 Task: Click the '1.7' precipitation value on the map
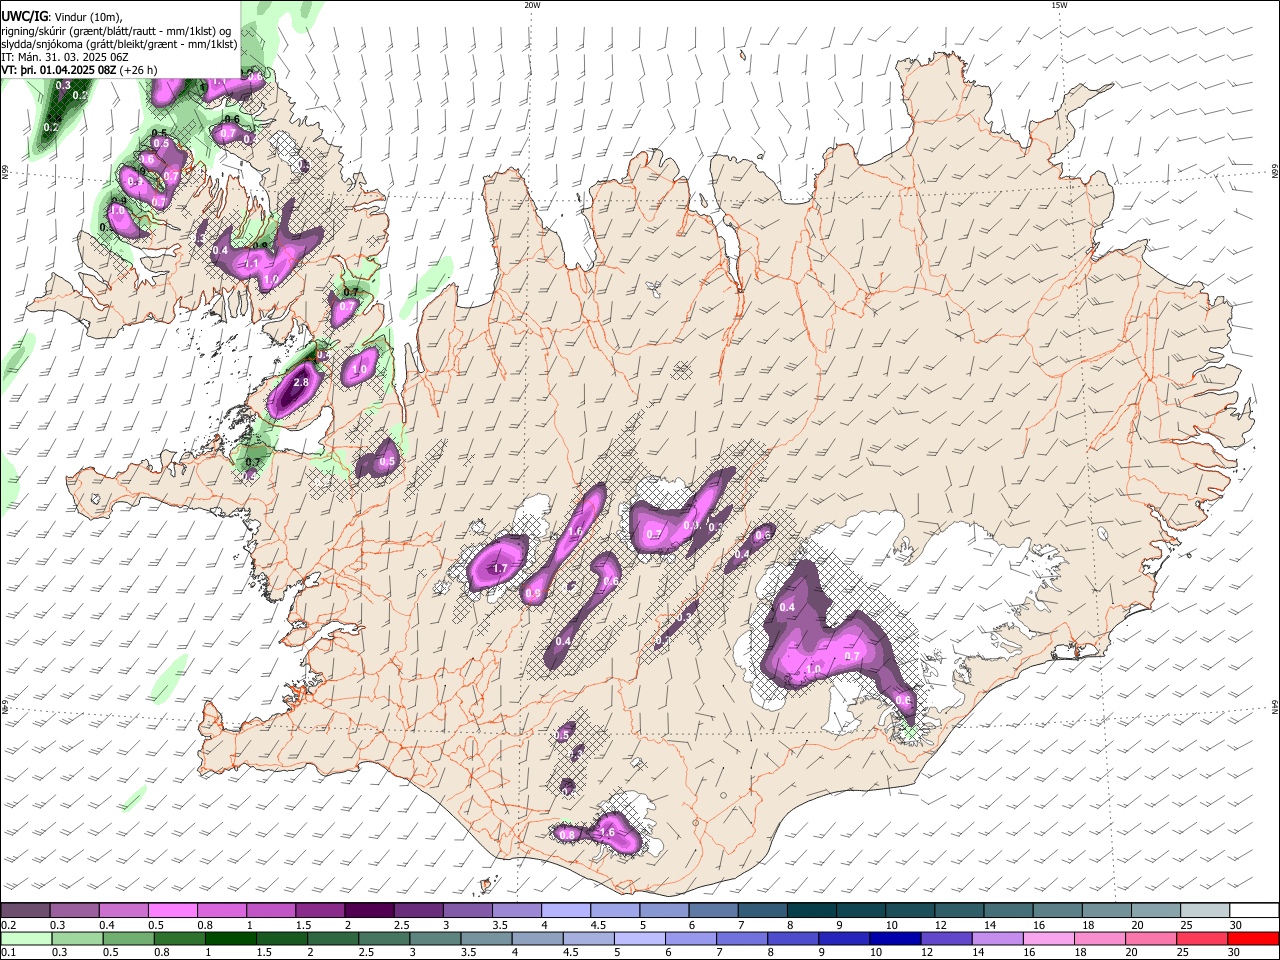pos(501,569)
